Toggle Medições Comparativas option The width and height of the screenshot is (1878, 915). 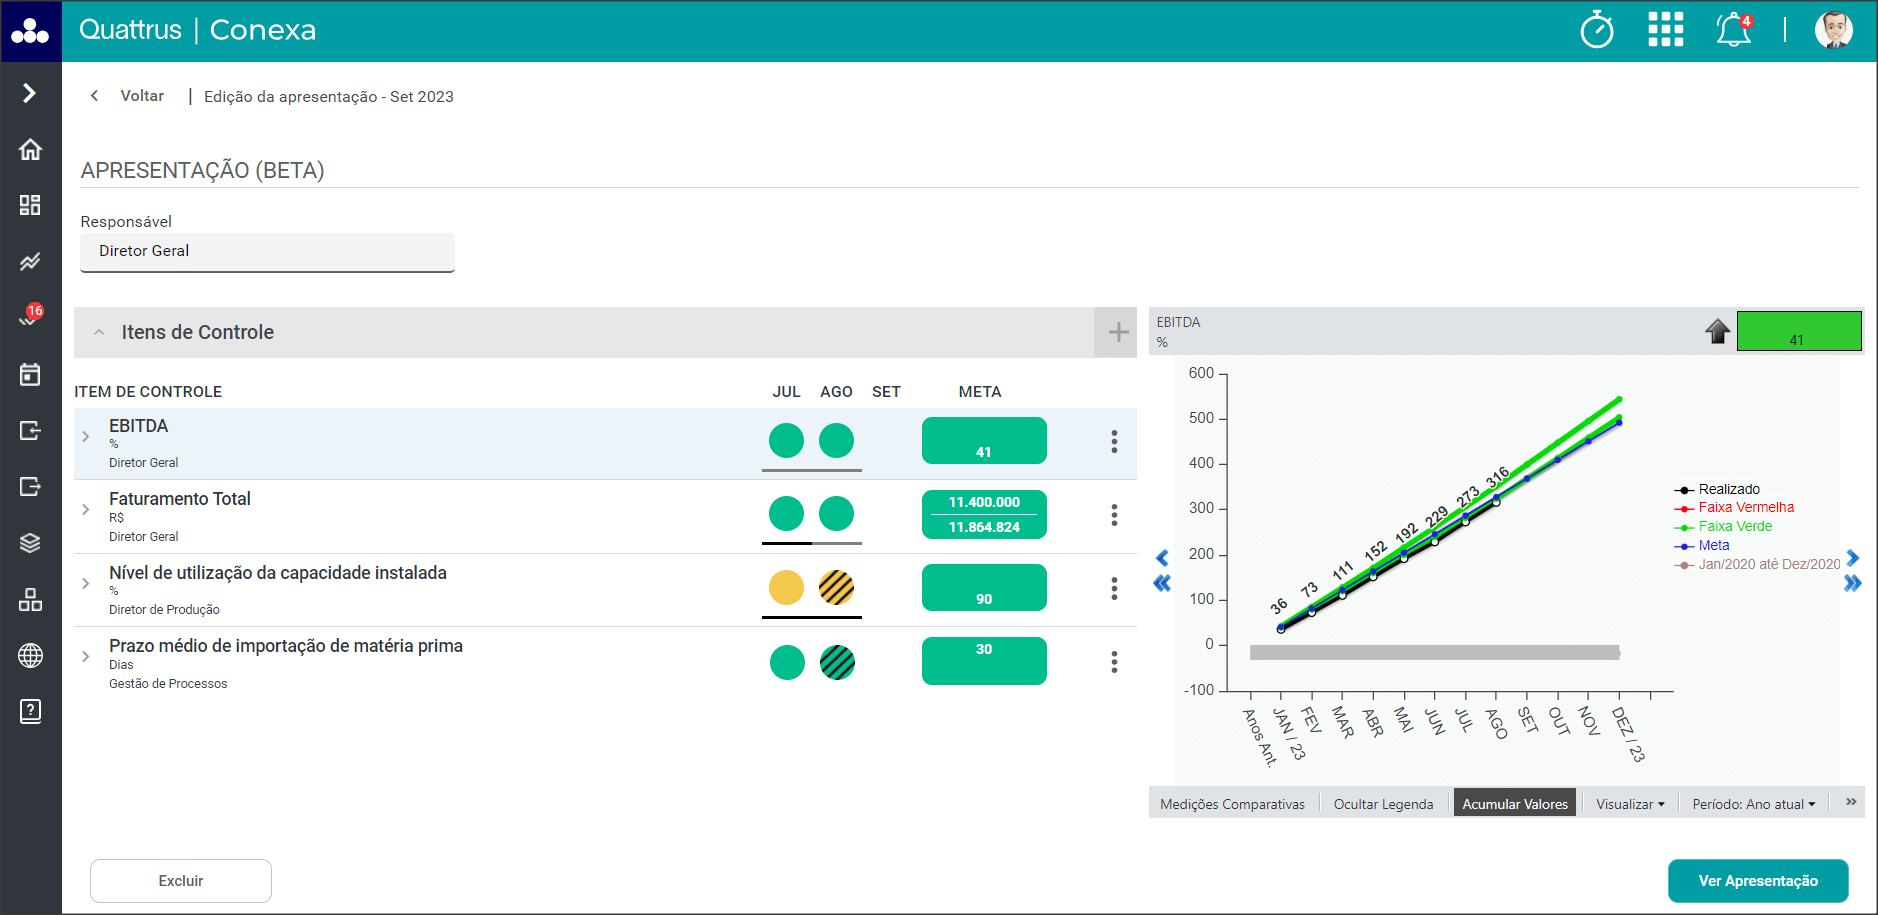pyautogui.click(x=1232, y=804)
